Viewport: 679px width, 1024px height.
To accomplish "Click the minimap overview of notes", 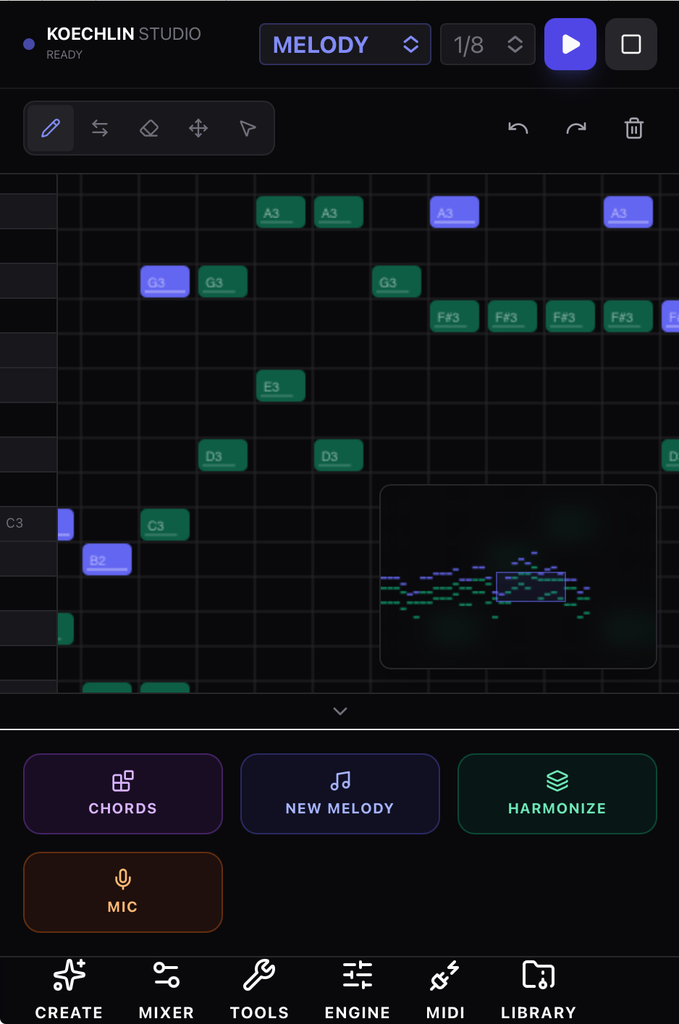I will pyautogui.click(x=518, y=577).
